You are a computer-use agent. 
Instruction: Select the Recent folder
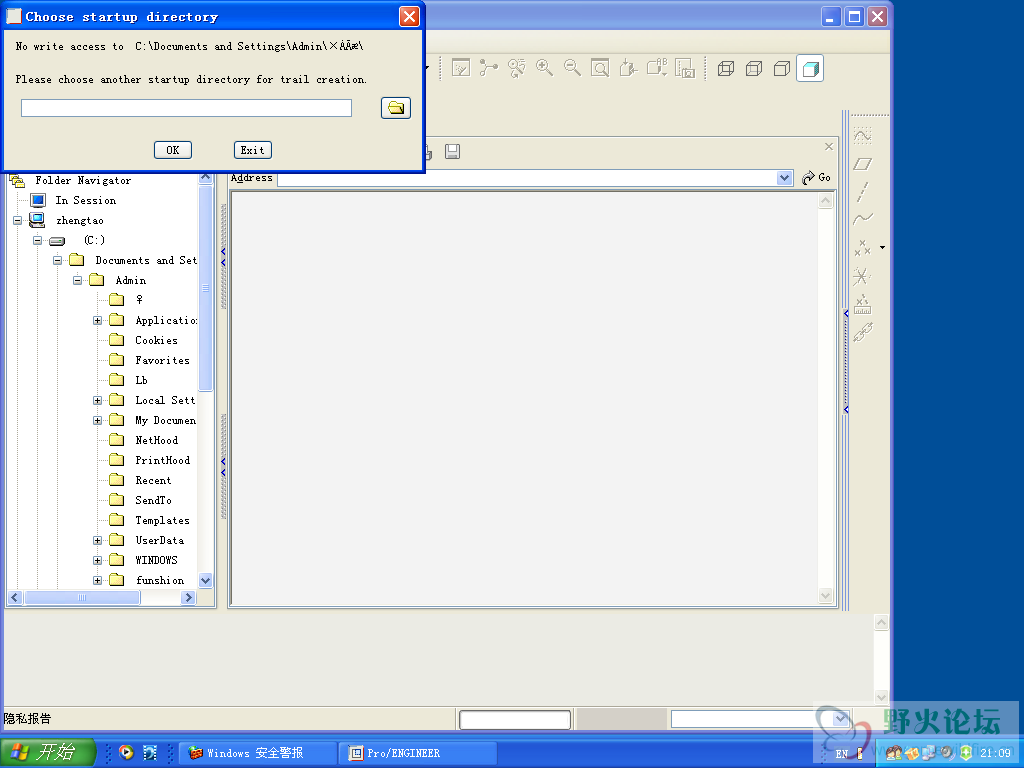(153, 481)
